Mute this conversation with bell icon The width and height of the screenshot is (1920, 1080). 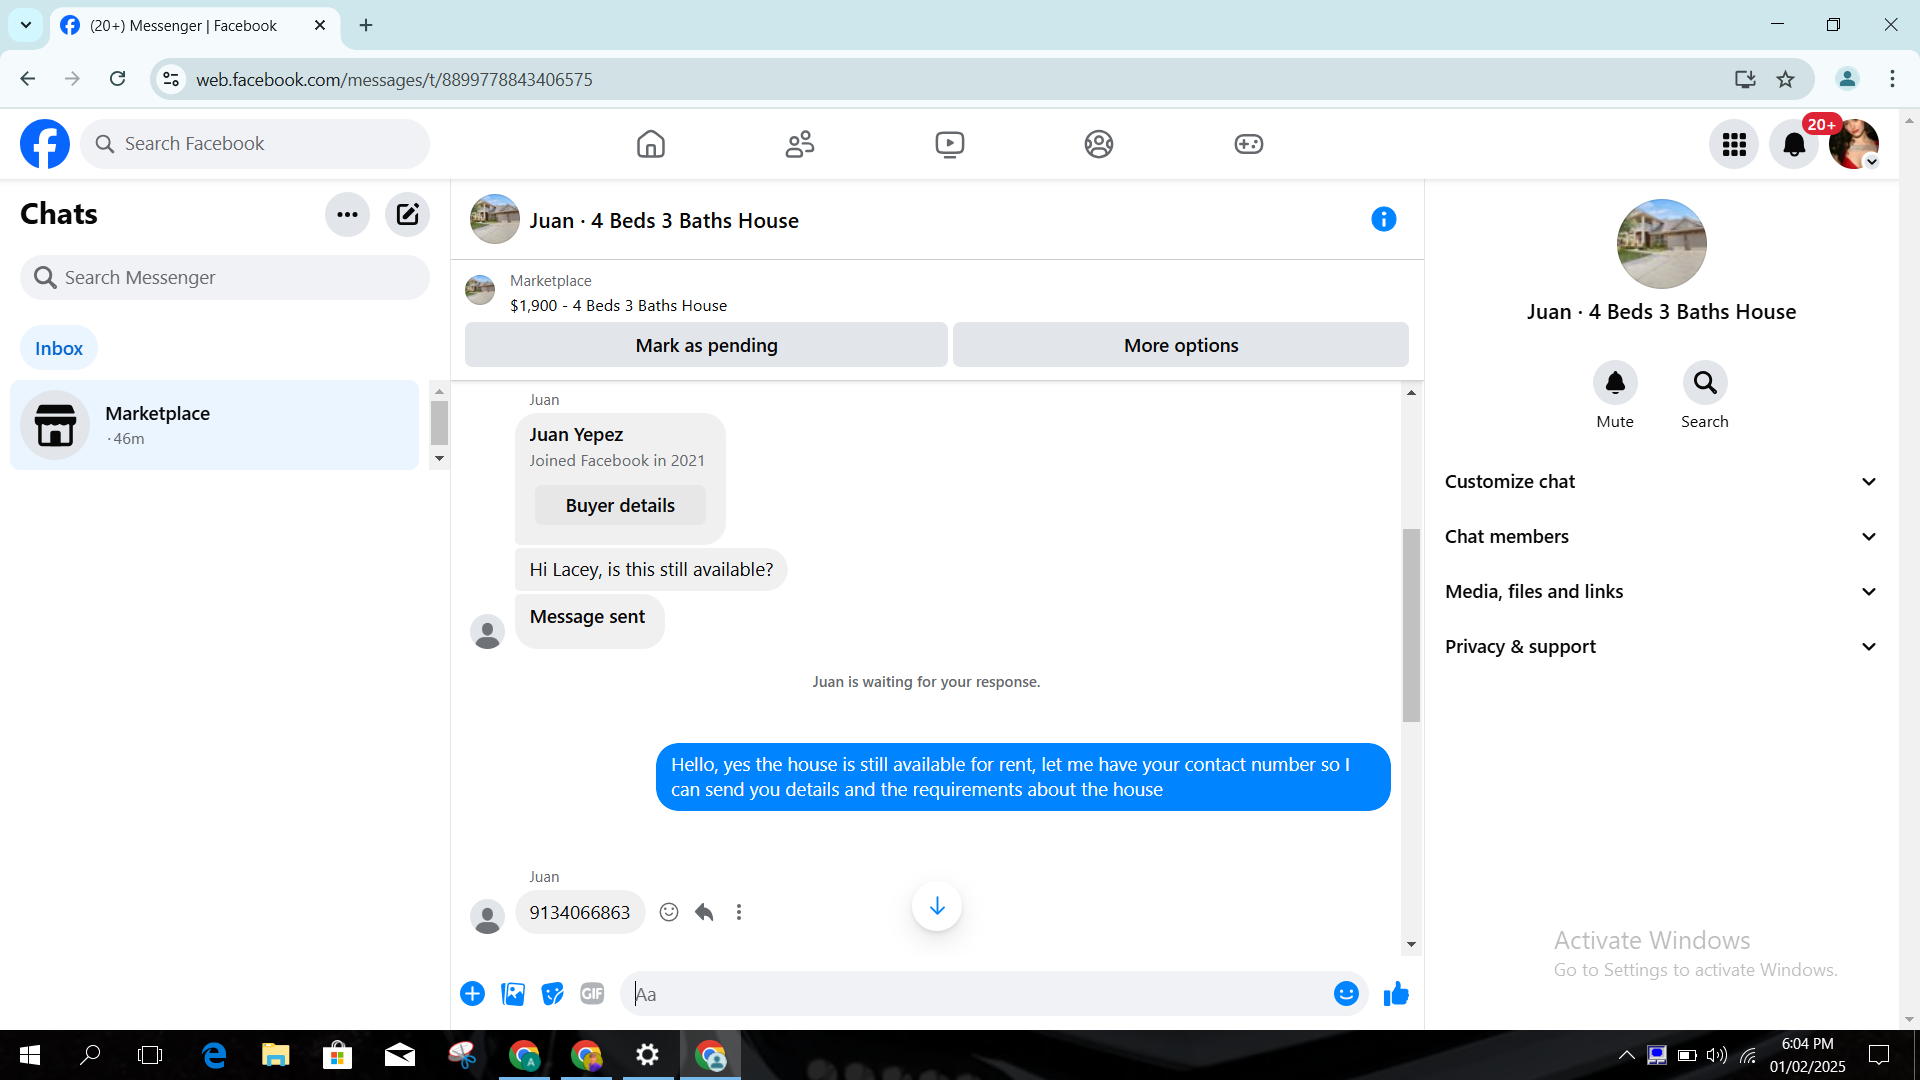(1614, 383)
